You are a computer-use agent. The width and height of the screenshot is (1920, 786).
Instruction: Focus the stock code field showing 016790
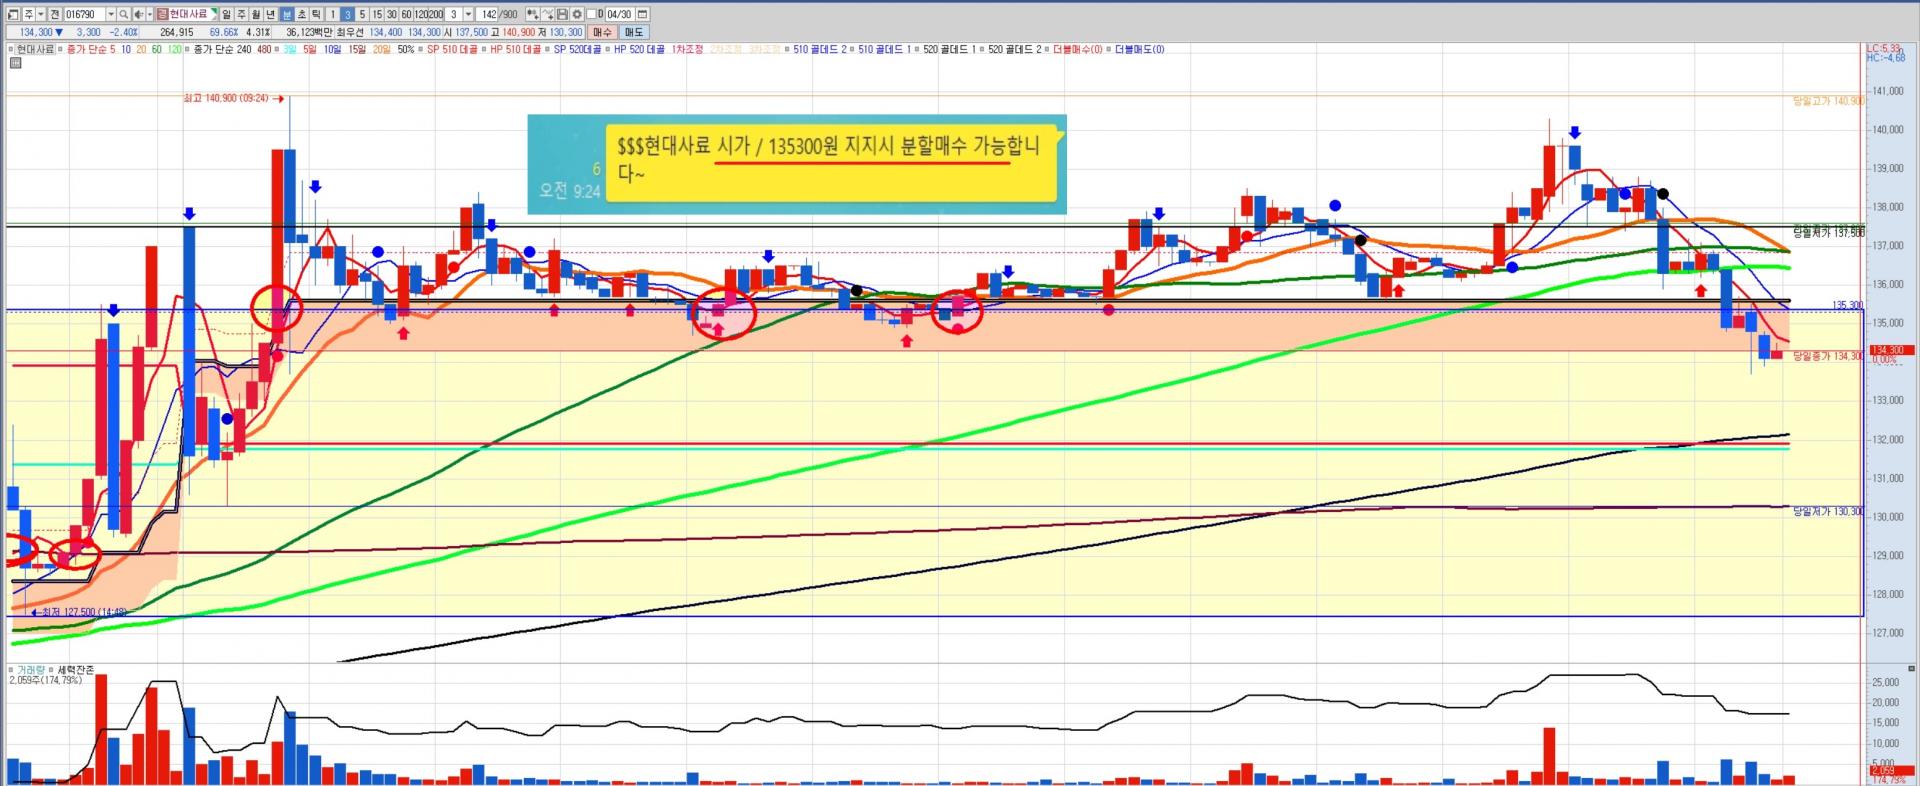point(84,15)
